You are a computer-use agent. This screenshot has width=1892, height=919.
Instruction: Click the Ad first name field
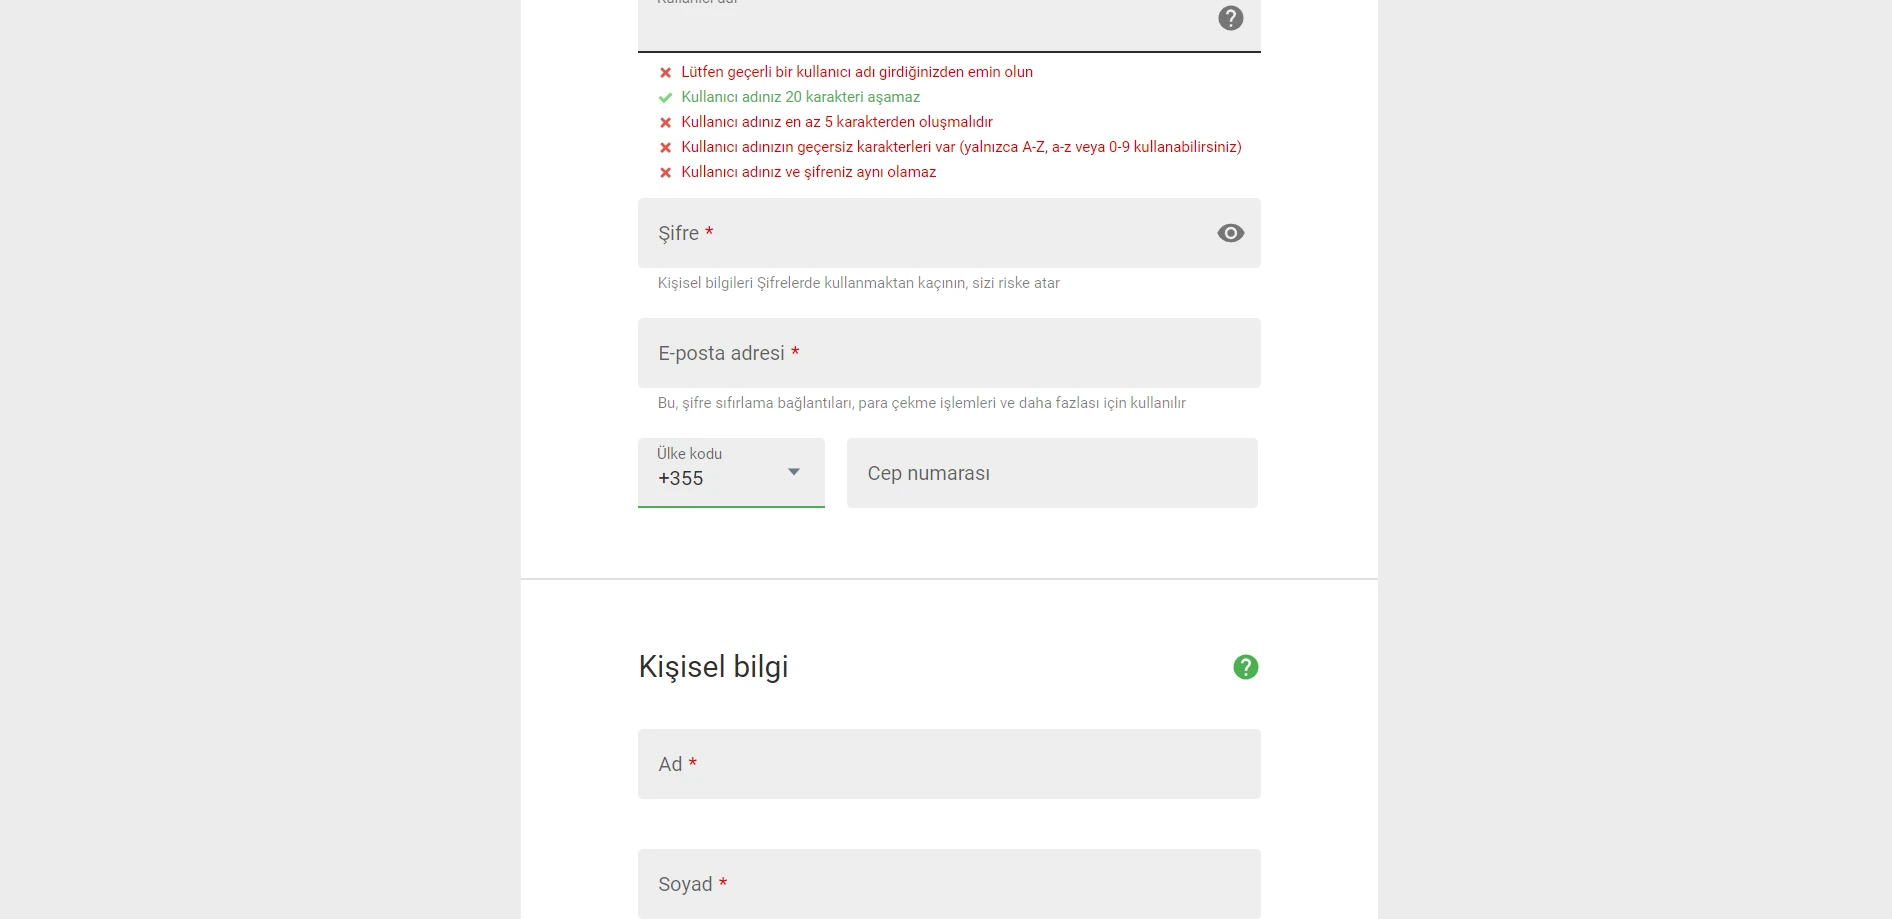[x=949, y=764]
